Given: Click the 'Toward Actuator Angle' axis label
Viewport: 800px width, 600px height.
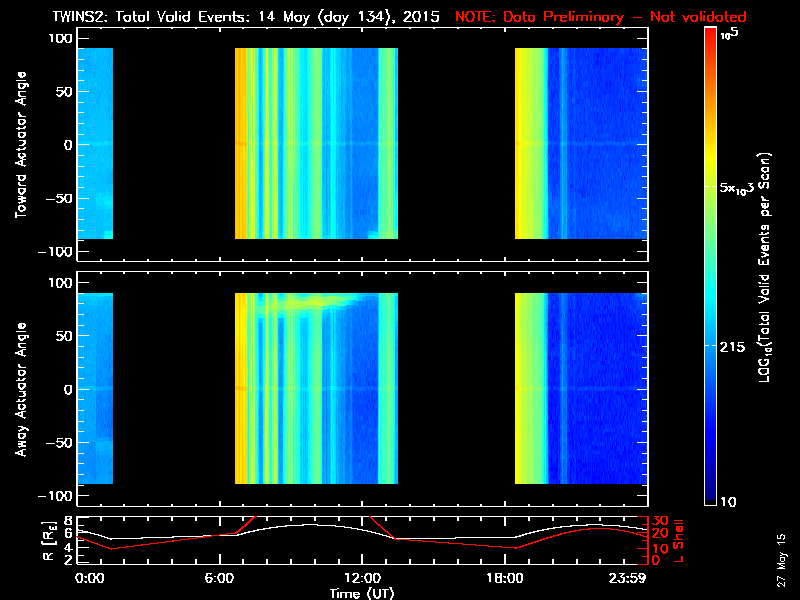Looking at the screenshot, I should pyautogui.click(x=21, y=145).
